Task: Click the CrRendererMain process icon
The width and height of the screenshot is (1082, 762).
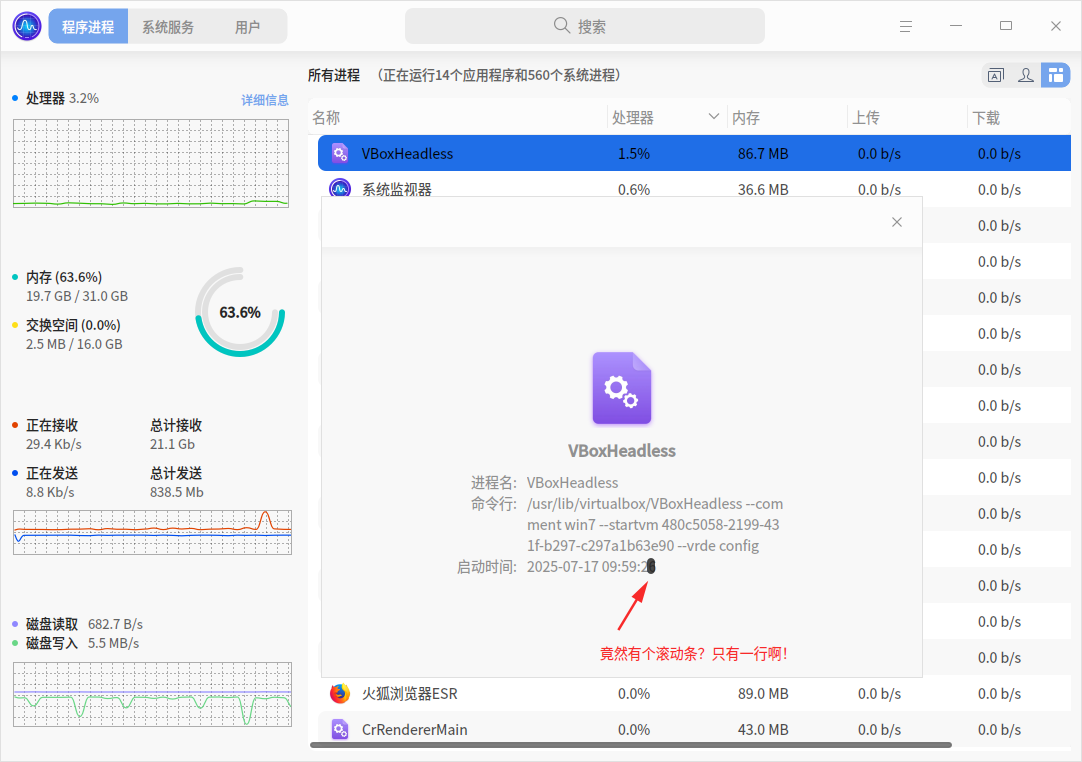Action: [340, 729]
